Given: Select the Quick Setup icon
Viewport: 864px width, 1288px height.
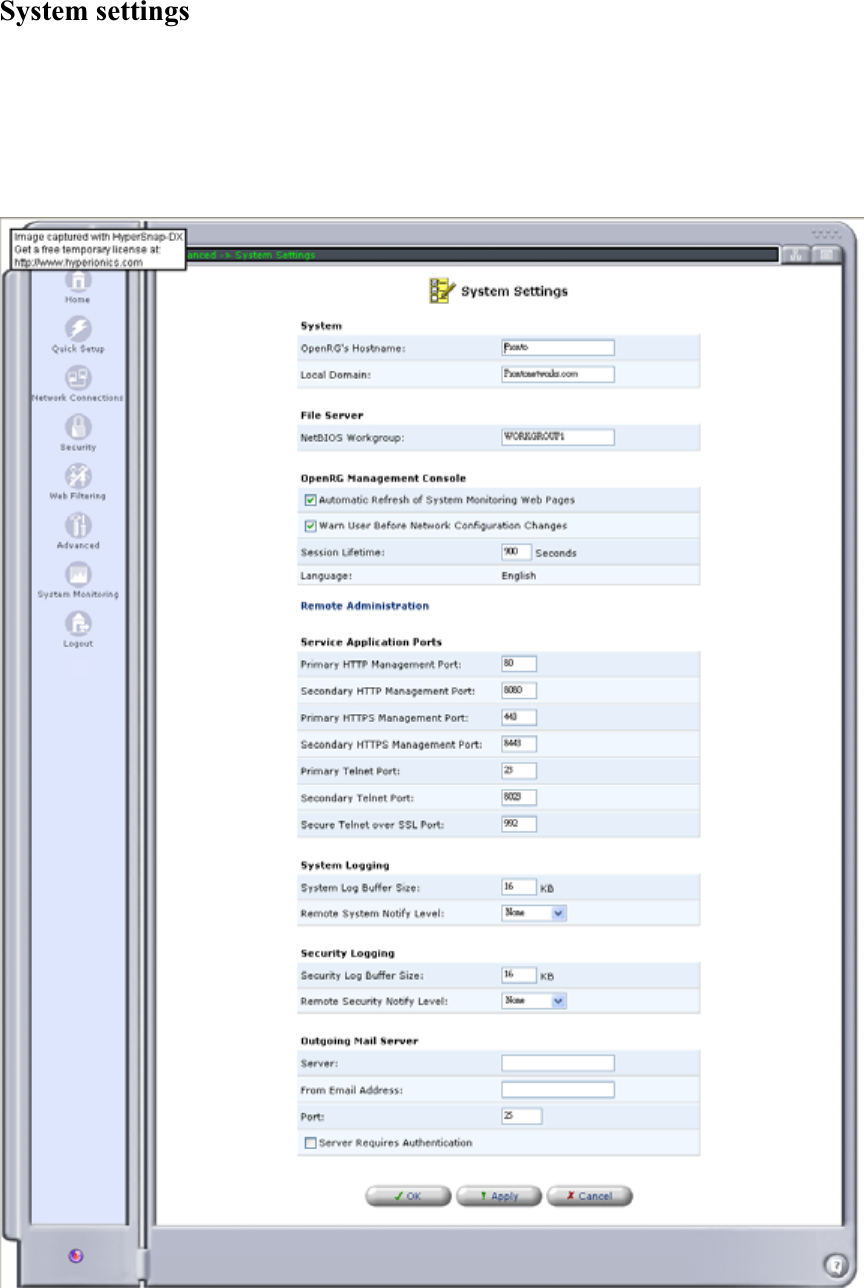Looking at the screenshot, I should (78, 330).
